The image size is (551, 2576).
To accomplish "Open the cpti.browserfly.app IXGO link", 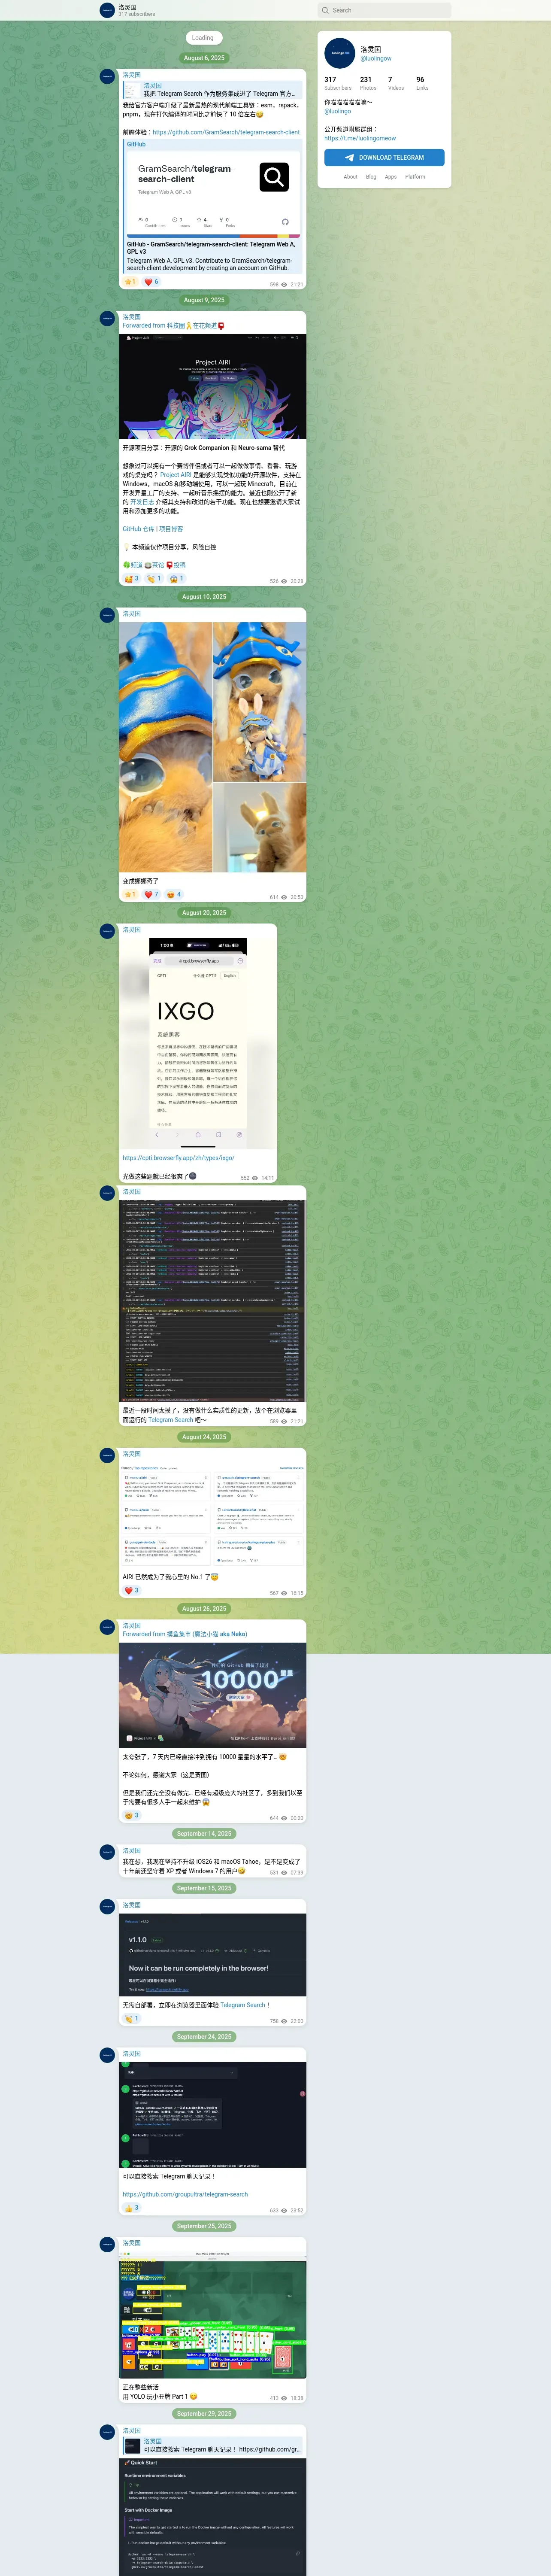I will click(x=178, y=1158).
